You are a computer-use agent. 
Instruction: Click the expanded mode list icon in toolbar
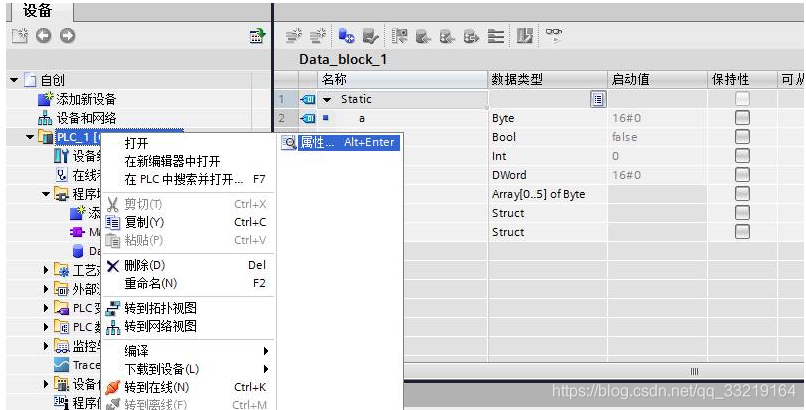(x=496, y=36)
